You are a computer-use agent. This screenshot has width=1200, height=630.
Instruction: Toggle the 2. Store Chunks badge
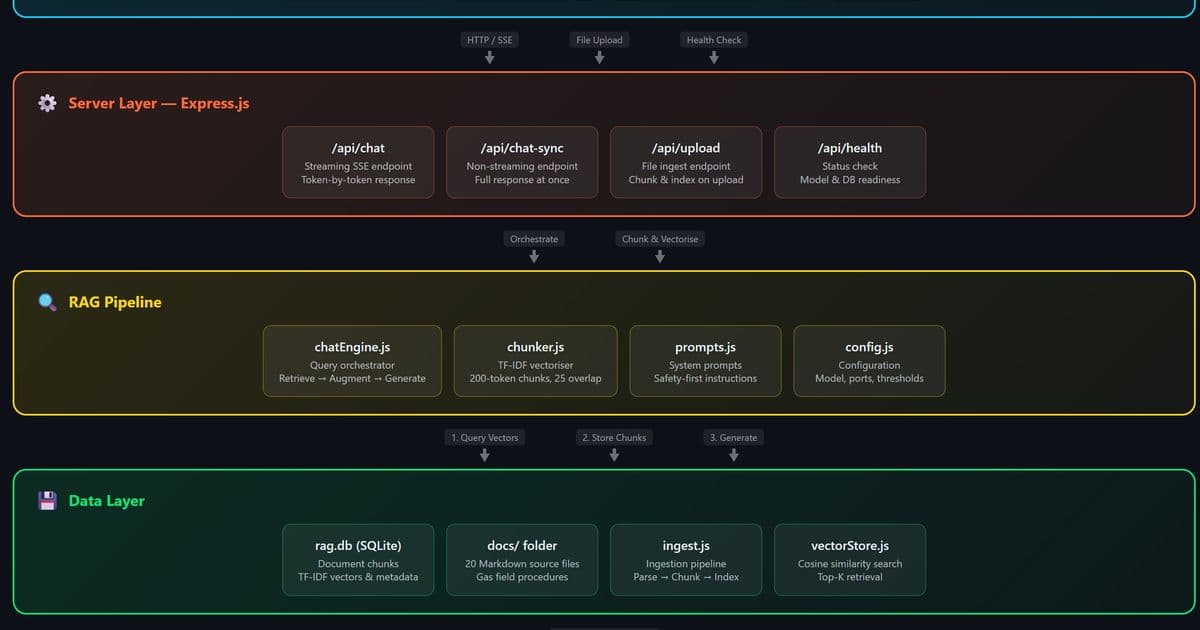[613, 437]
